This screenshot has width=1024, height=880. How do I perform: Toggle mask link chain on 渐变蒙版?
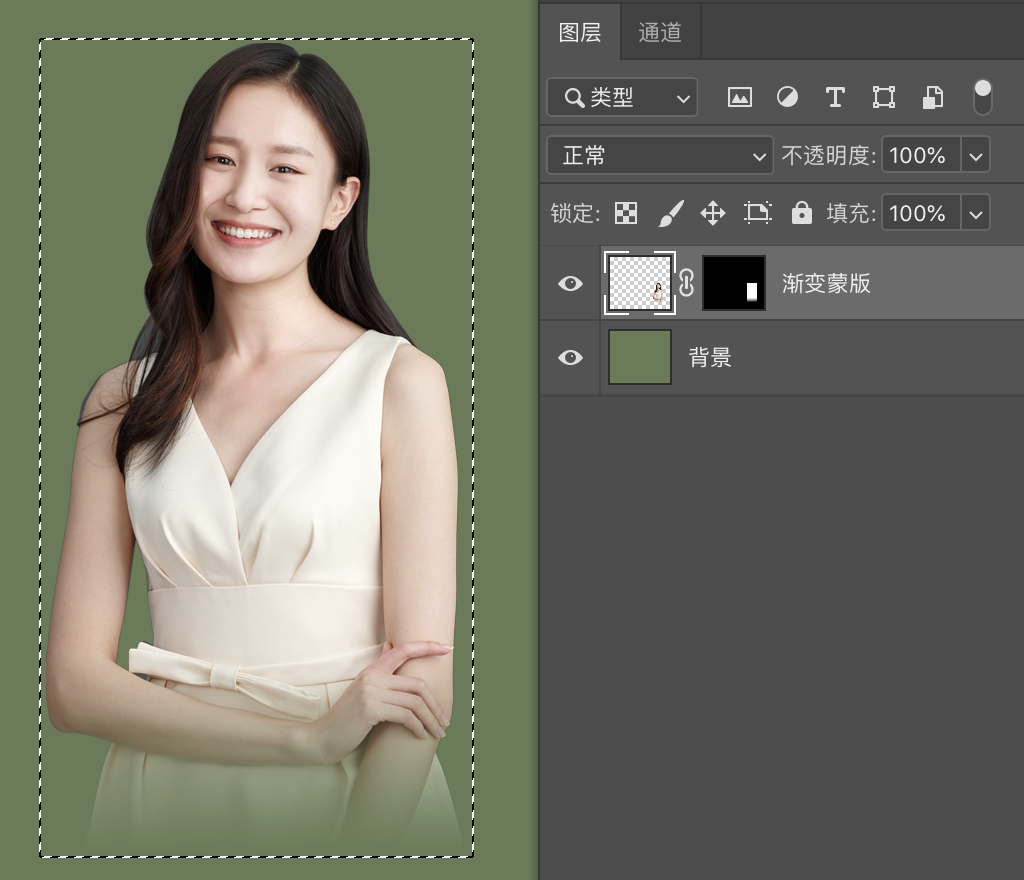click(x=686, y=283)
